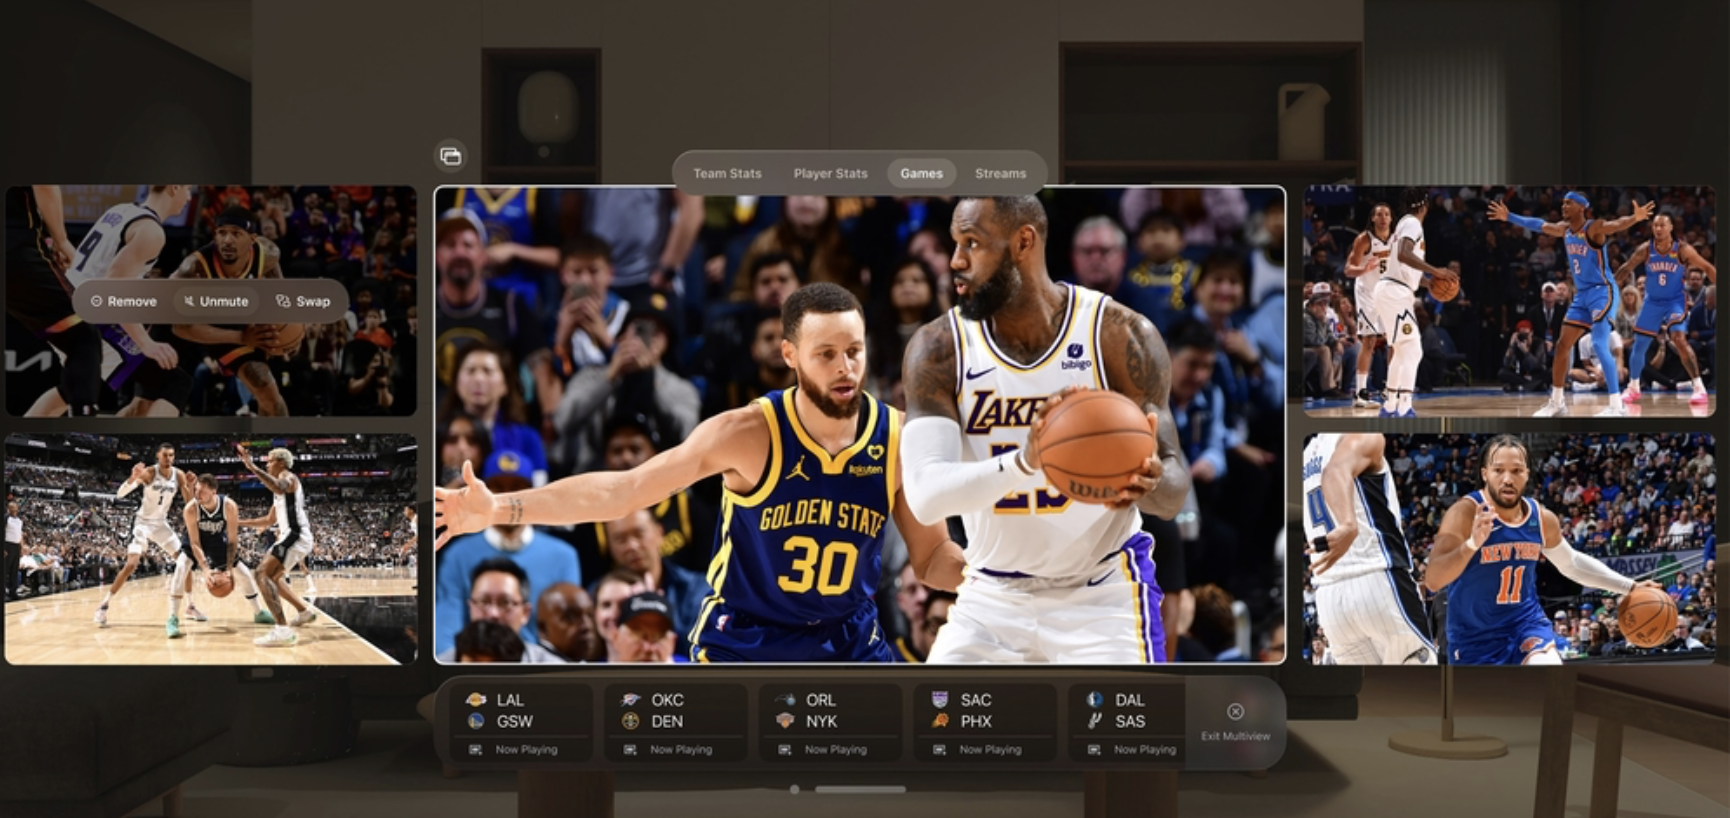Open the Team Stats tab

727,173
